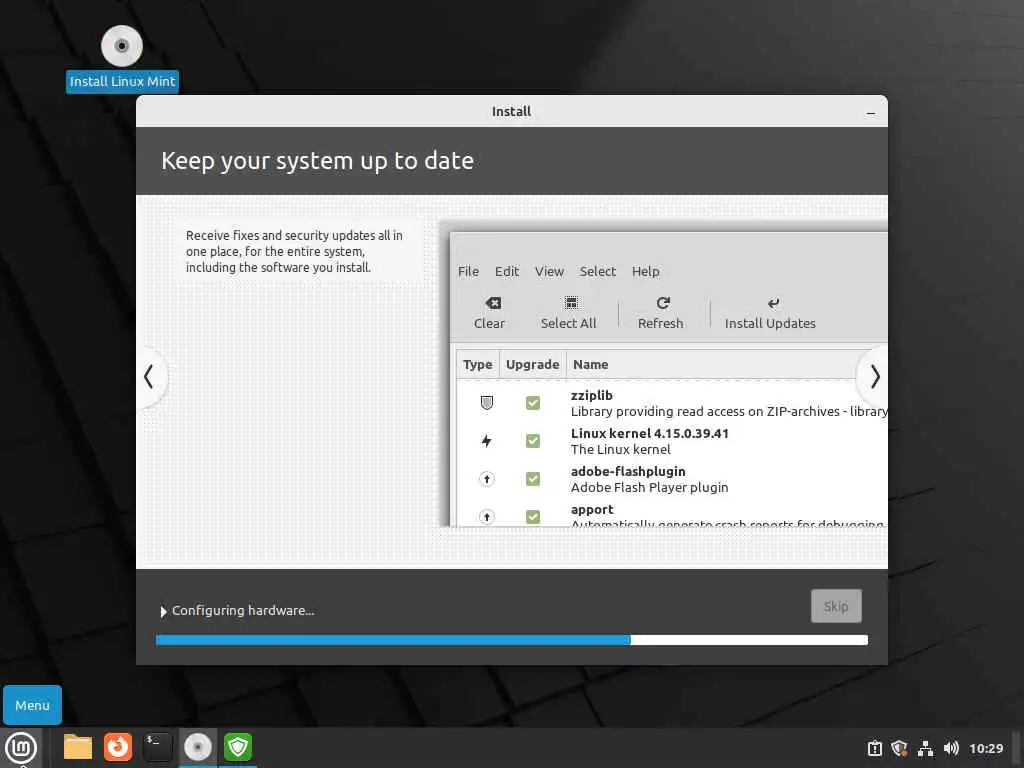Screen dimensions: 1024x768
Task: Show the previous slide with left arrow
Action: pyautogui.click(x=149, y=377)
